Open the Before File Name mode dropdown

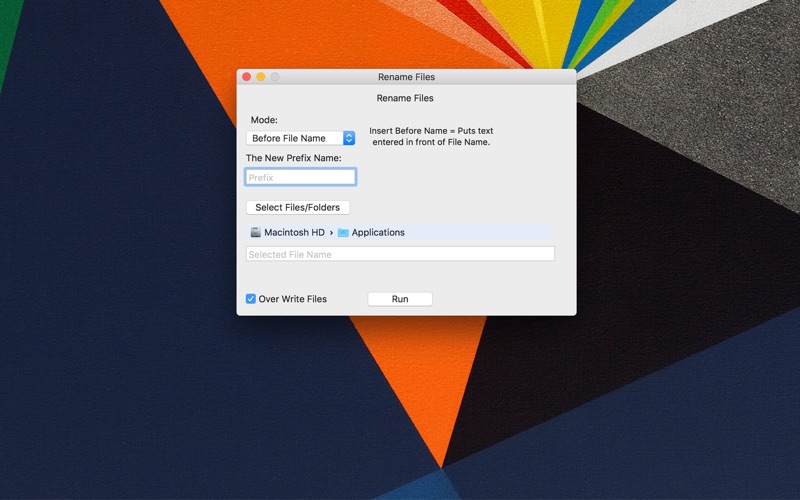pos(301,138)
